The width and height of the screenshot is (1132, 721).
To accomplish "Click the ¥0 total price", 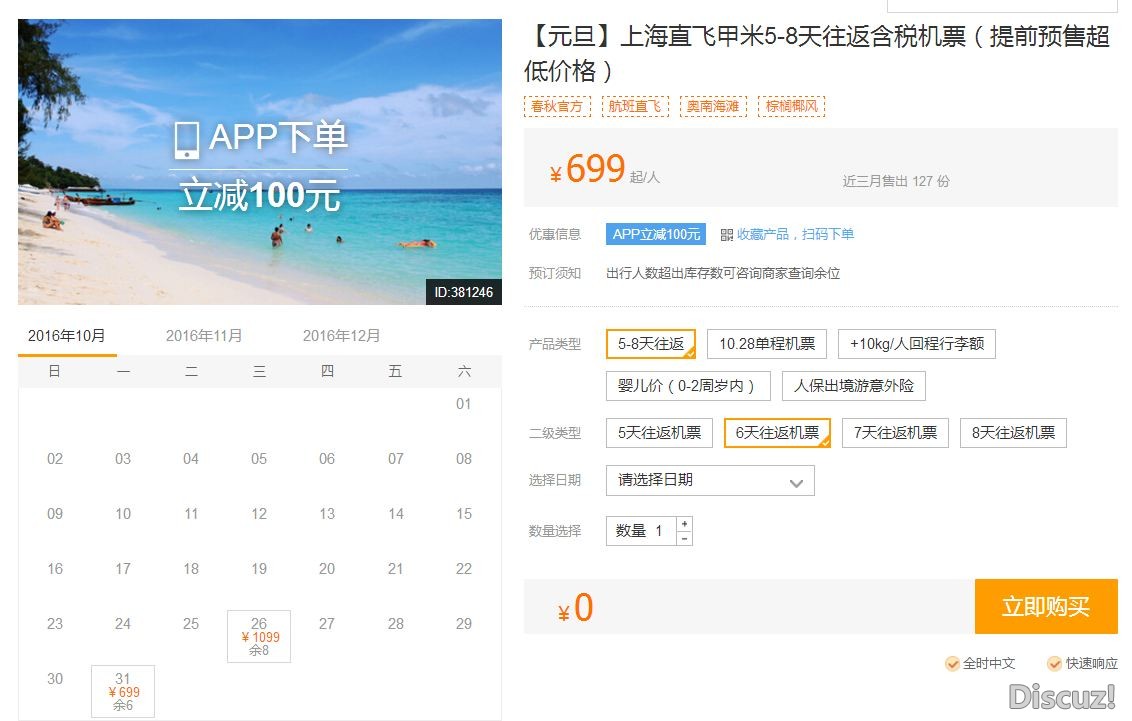I will point(575,608).
